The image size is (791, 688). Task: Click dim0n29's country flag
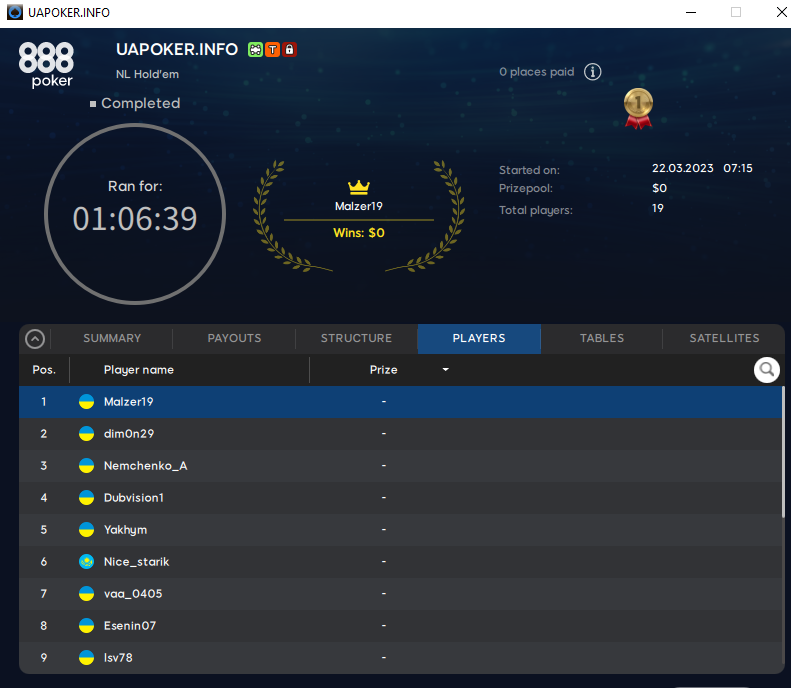[x=86, y=434]
